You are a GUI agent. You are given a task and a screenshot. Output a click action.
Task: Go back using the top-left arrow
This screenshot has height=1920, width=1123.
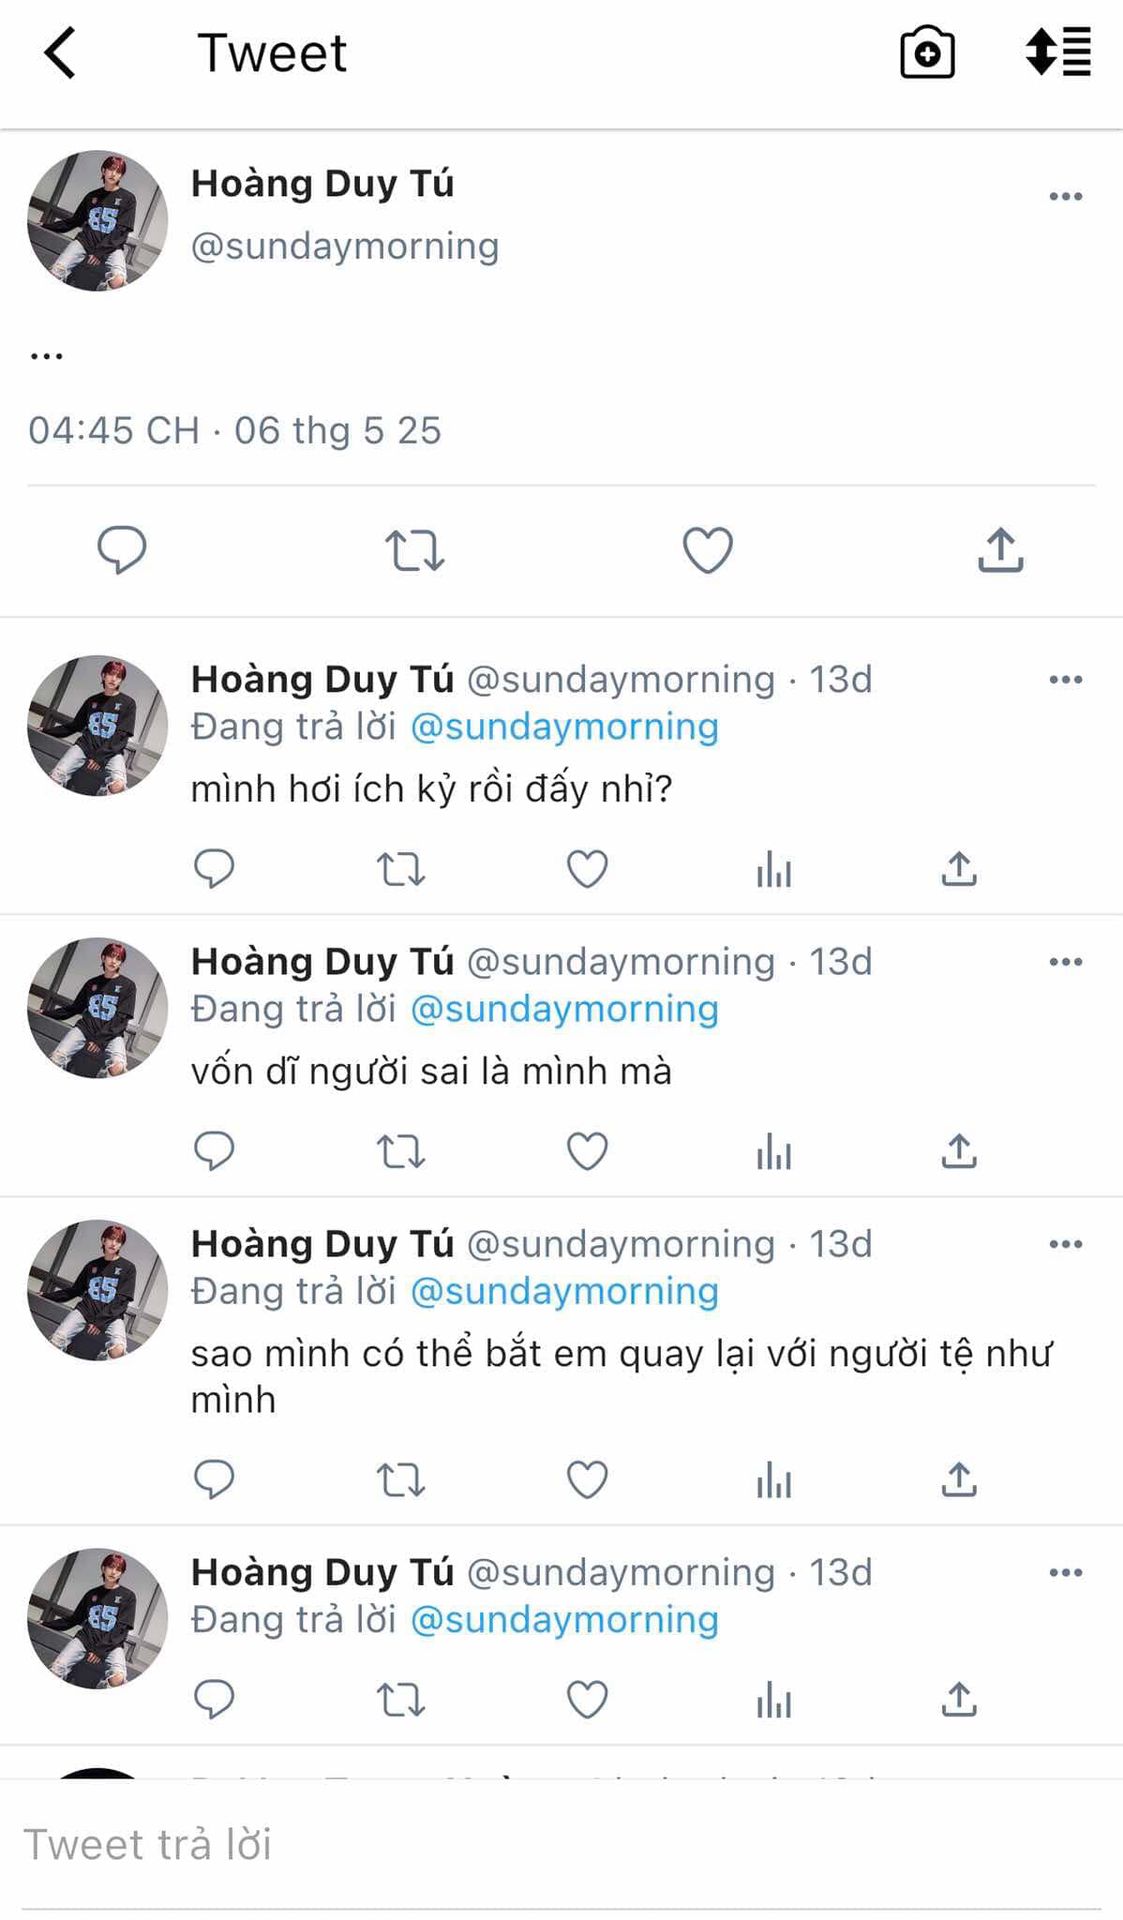(60, 53)
